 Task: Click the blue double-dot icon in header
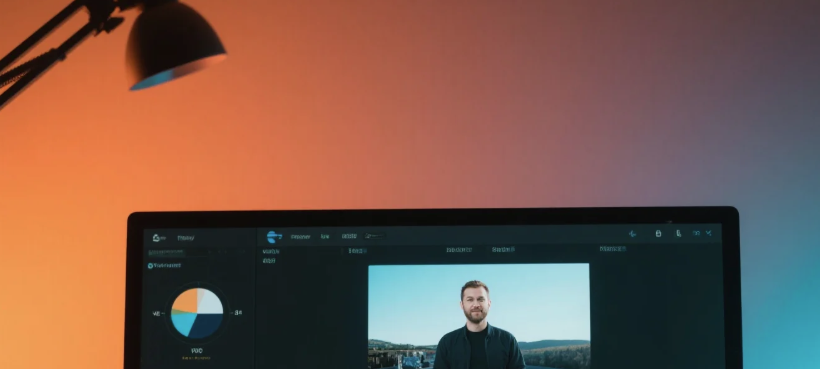coord(696,233)
